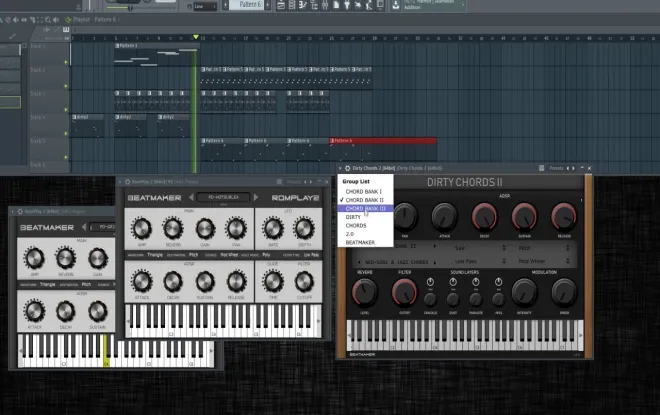Adjust modulation SPEED knob

point(564,293)
